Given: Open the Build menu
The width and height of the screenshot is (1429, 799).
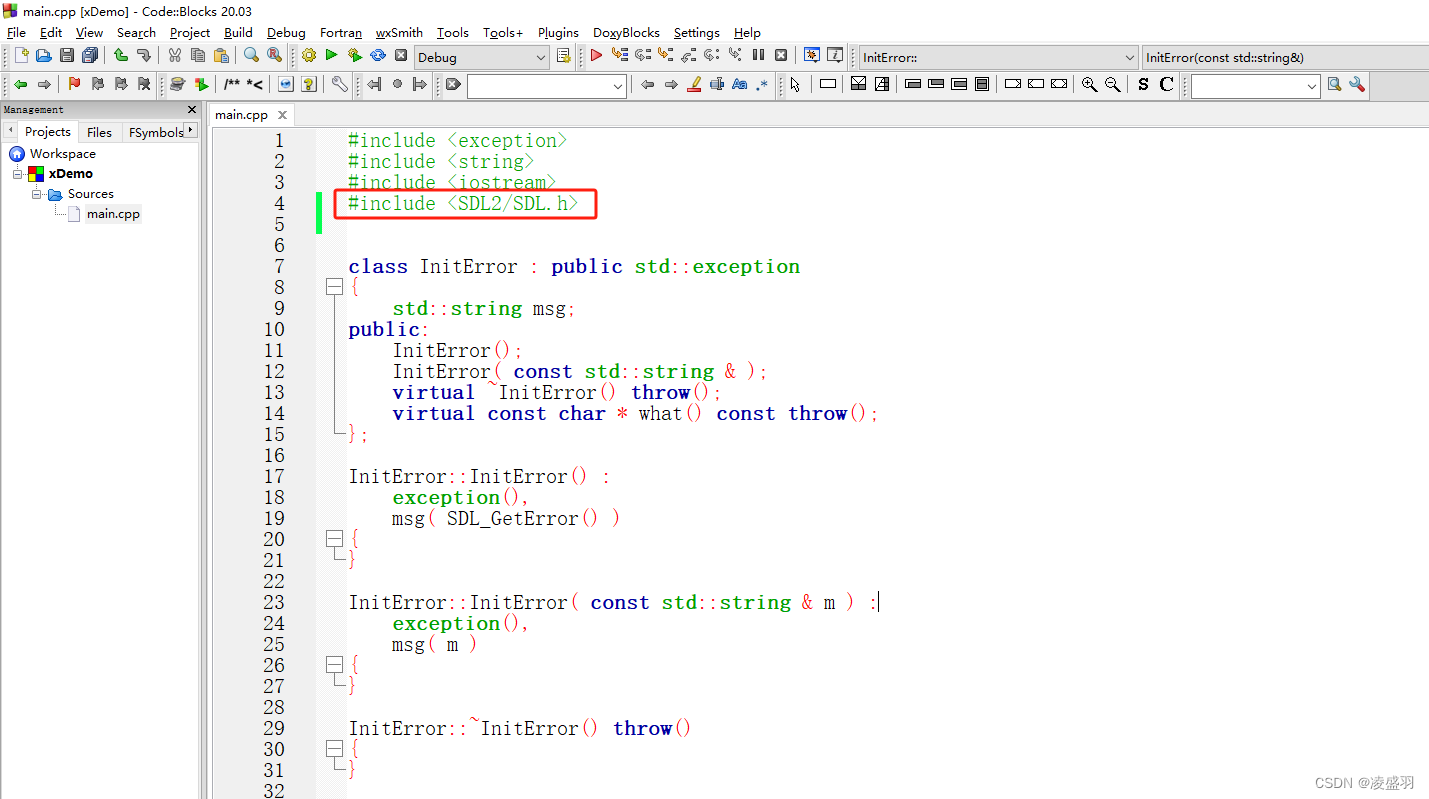Looking at the screenshot, I should pos(238,32).
